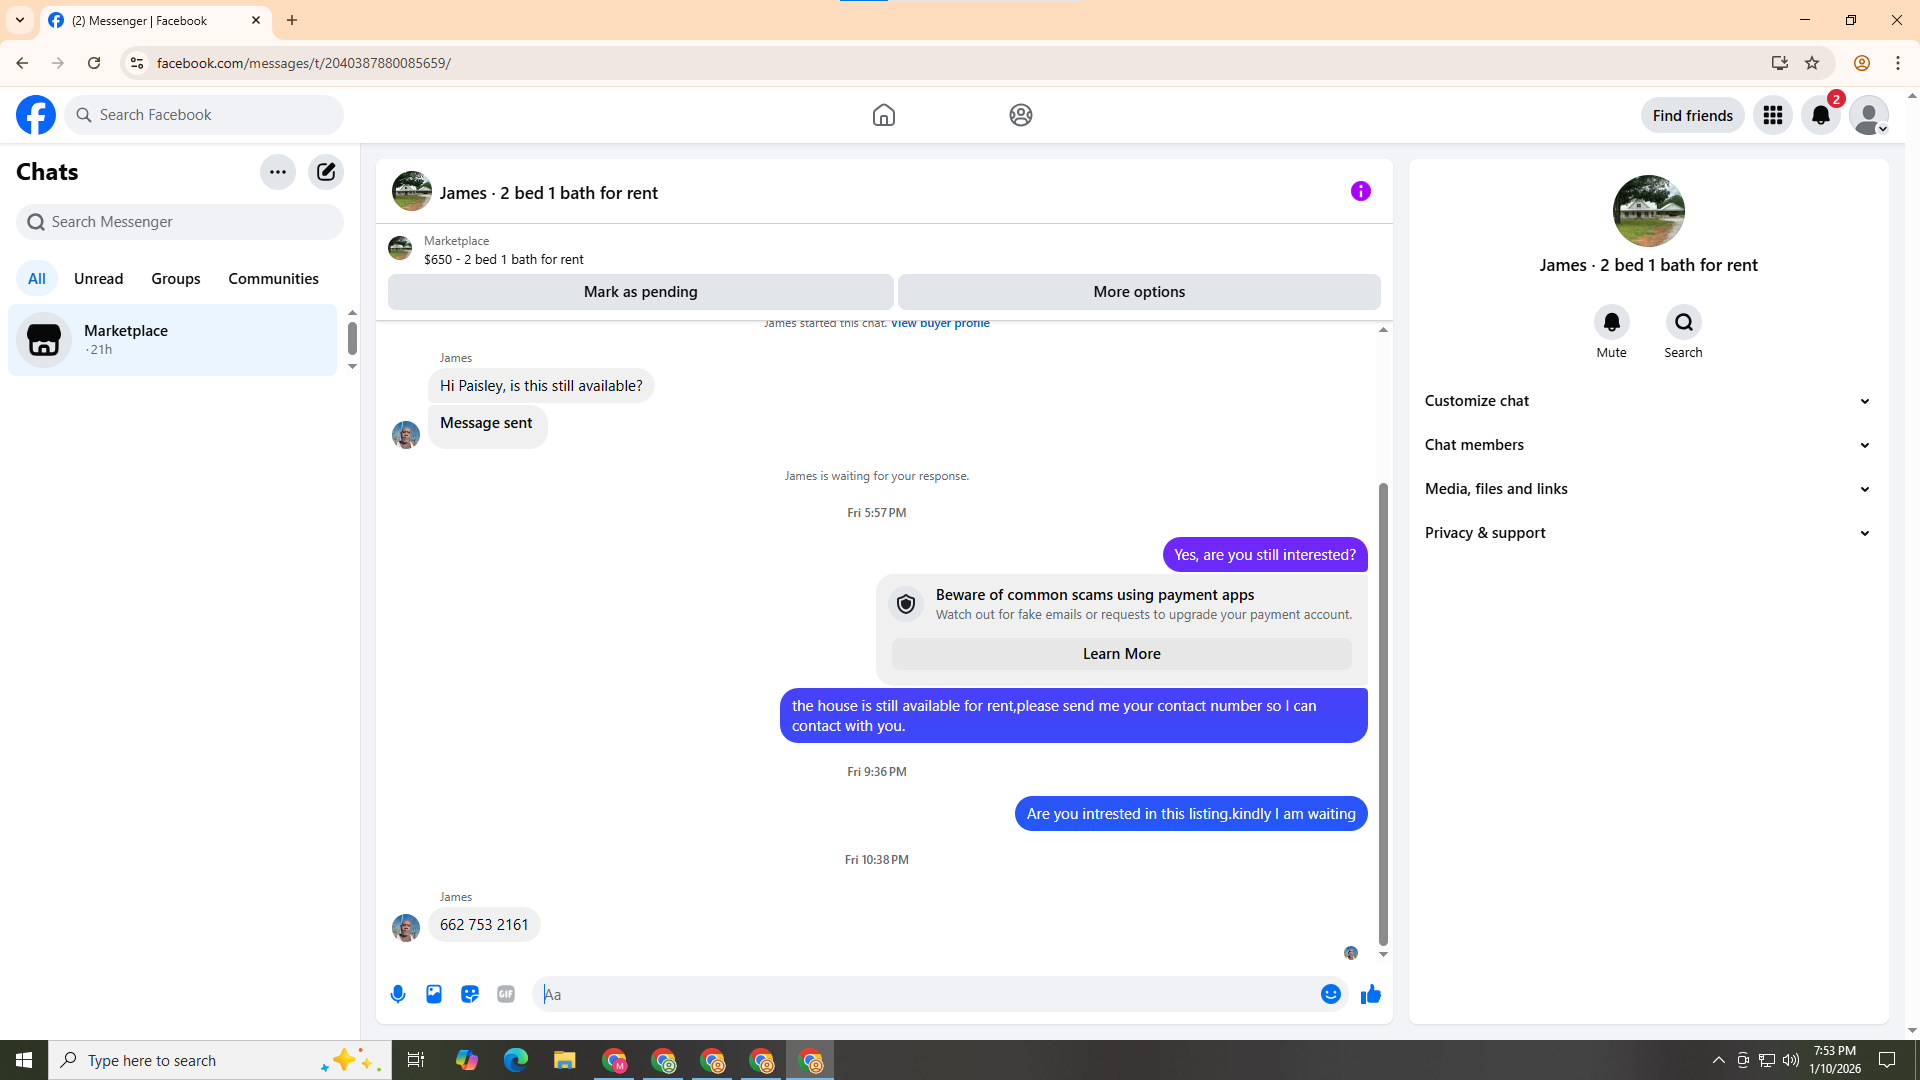Open View buyer profile link

point(940,324)
